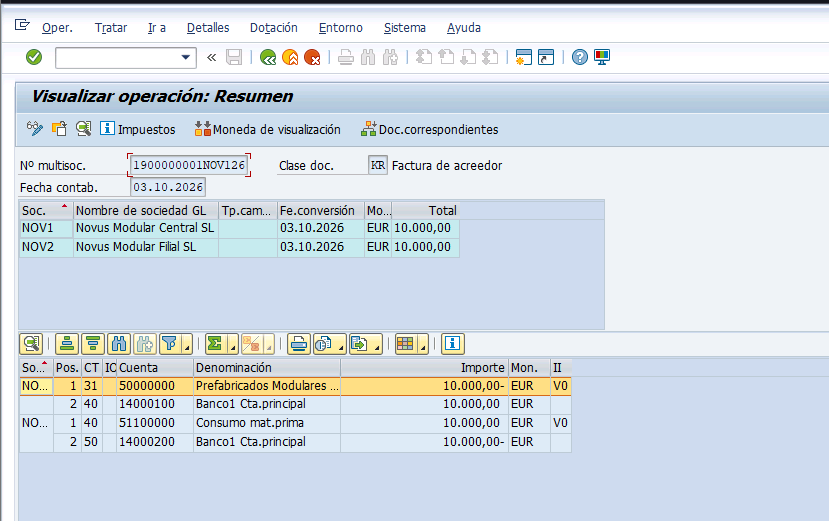Go to next page icon
The height and width of the screenshot is (521, 829).
click(468, 57)
